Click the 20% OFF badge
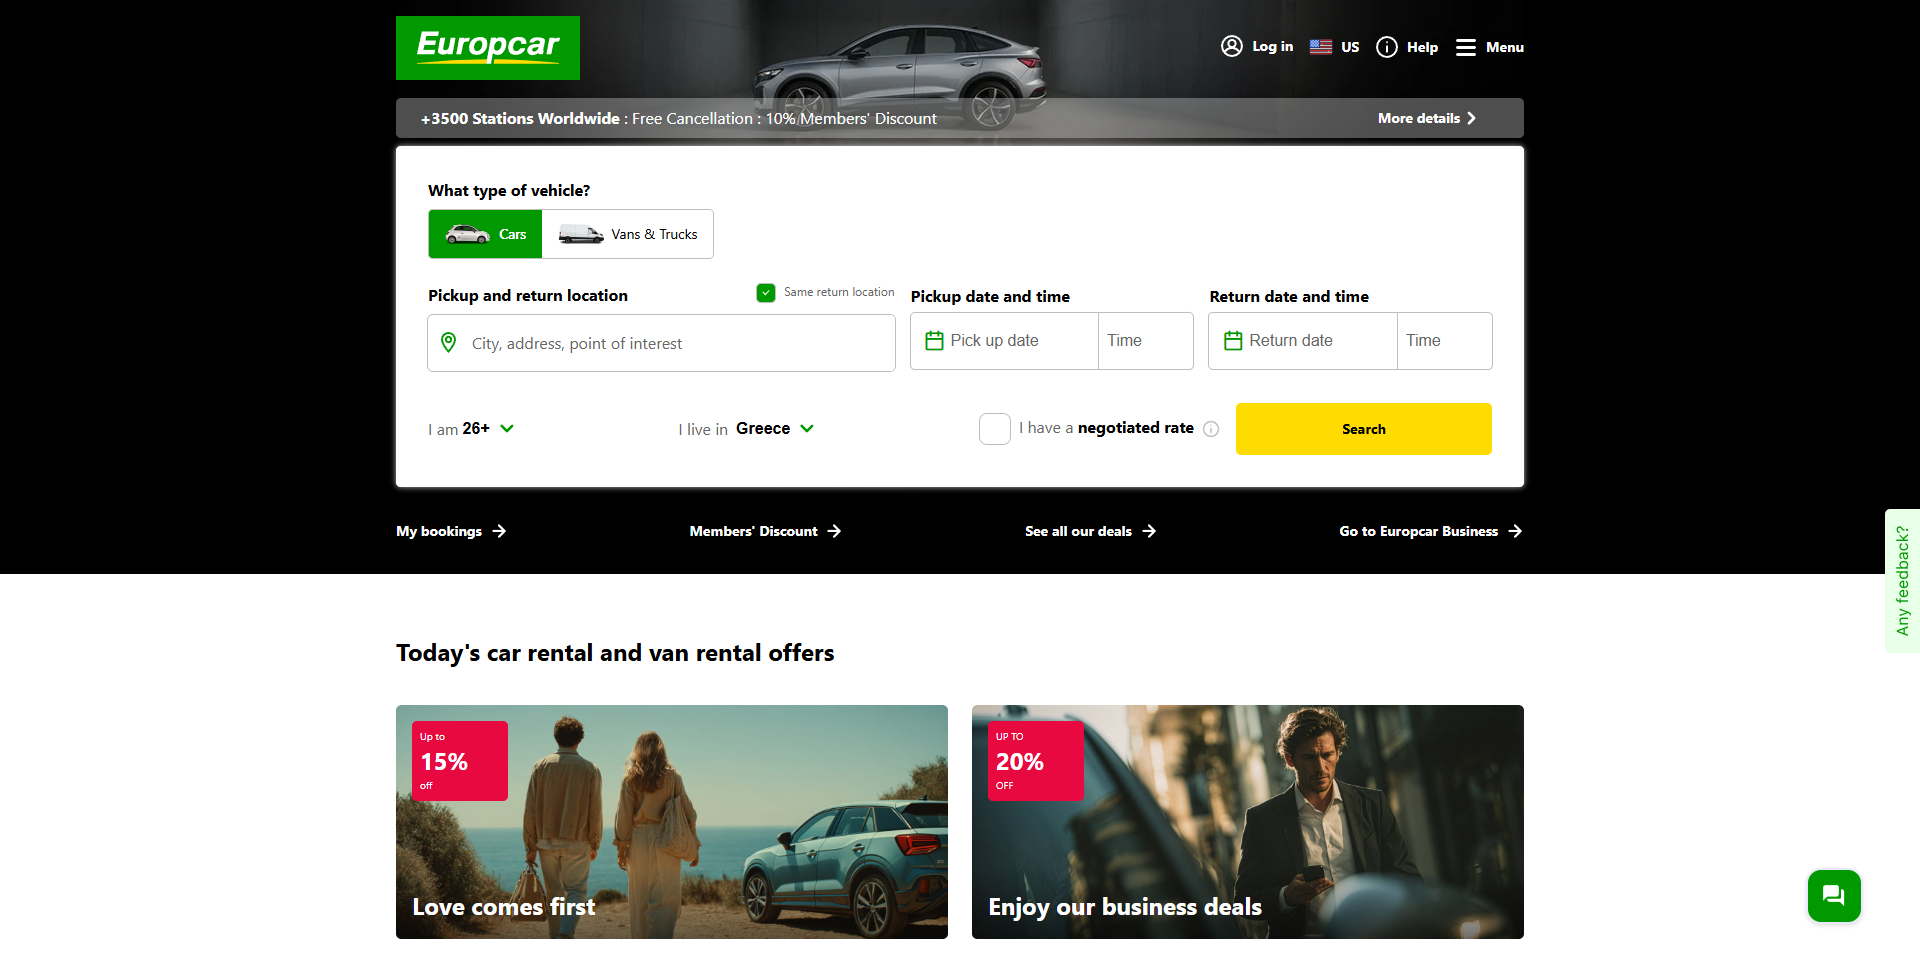This screenshot has width=1920, height=953. click(x=1036, y=761)
